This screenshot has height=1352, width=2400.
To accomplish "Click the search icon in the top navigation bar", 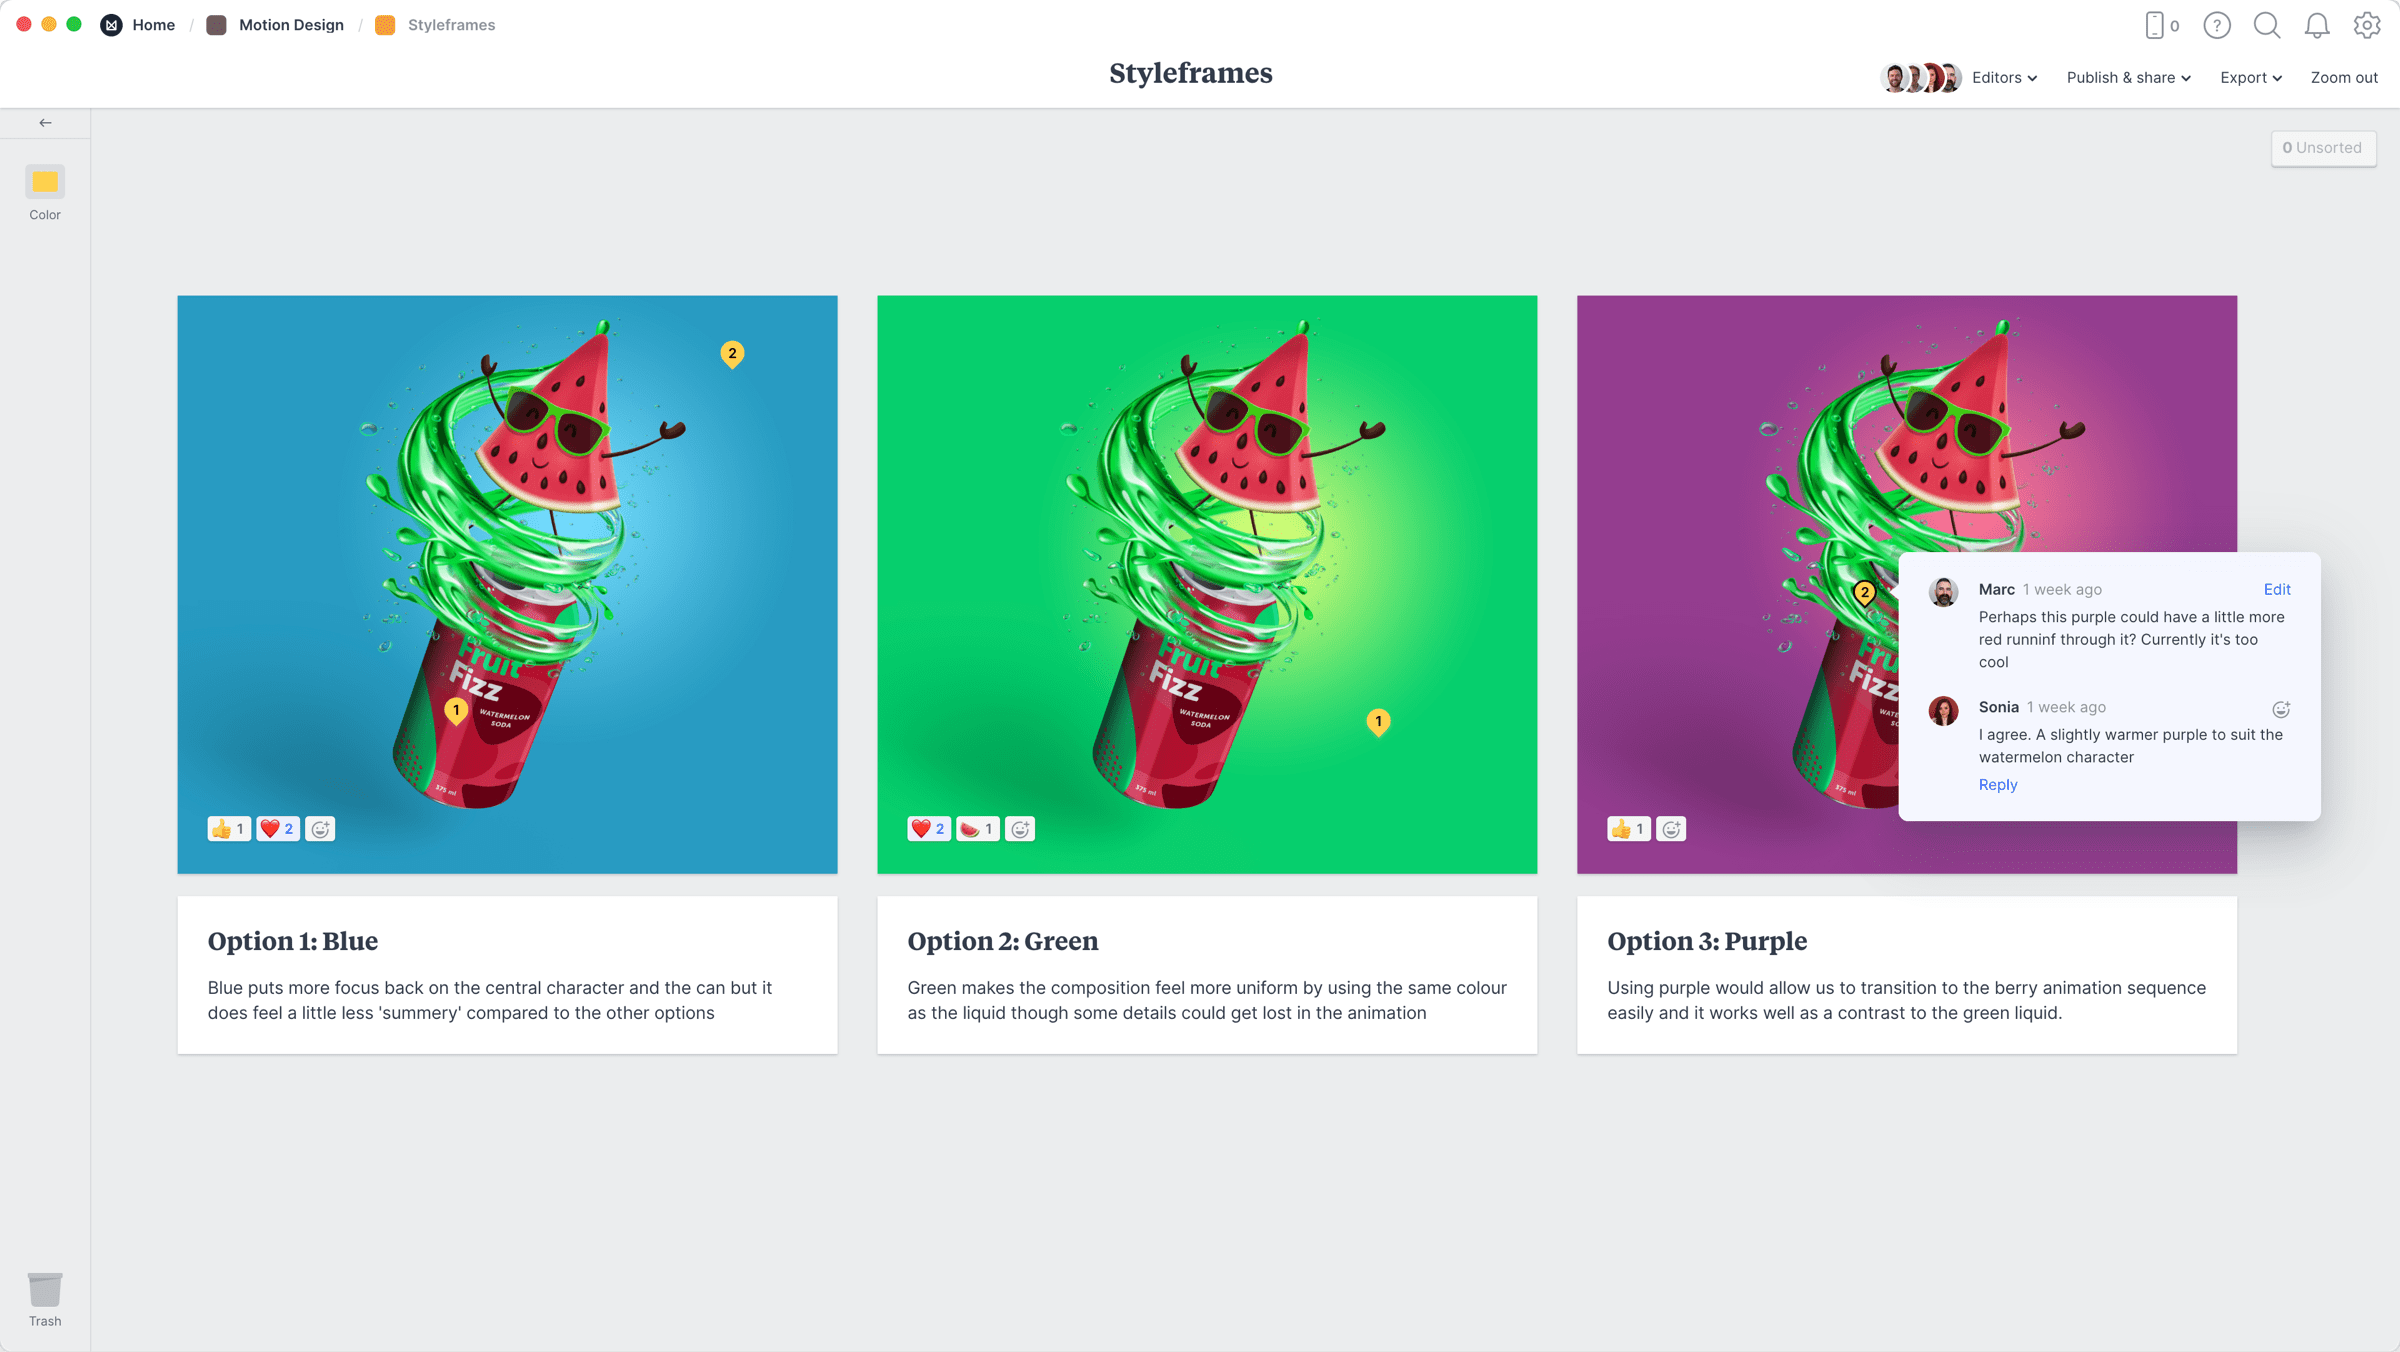I will pyautogui.click(x=2266, y=25).
